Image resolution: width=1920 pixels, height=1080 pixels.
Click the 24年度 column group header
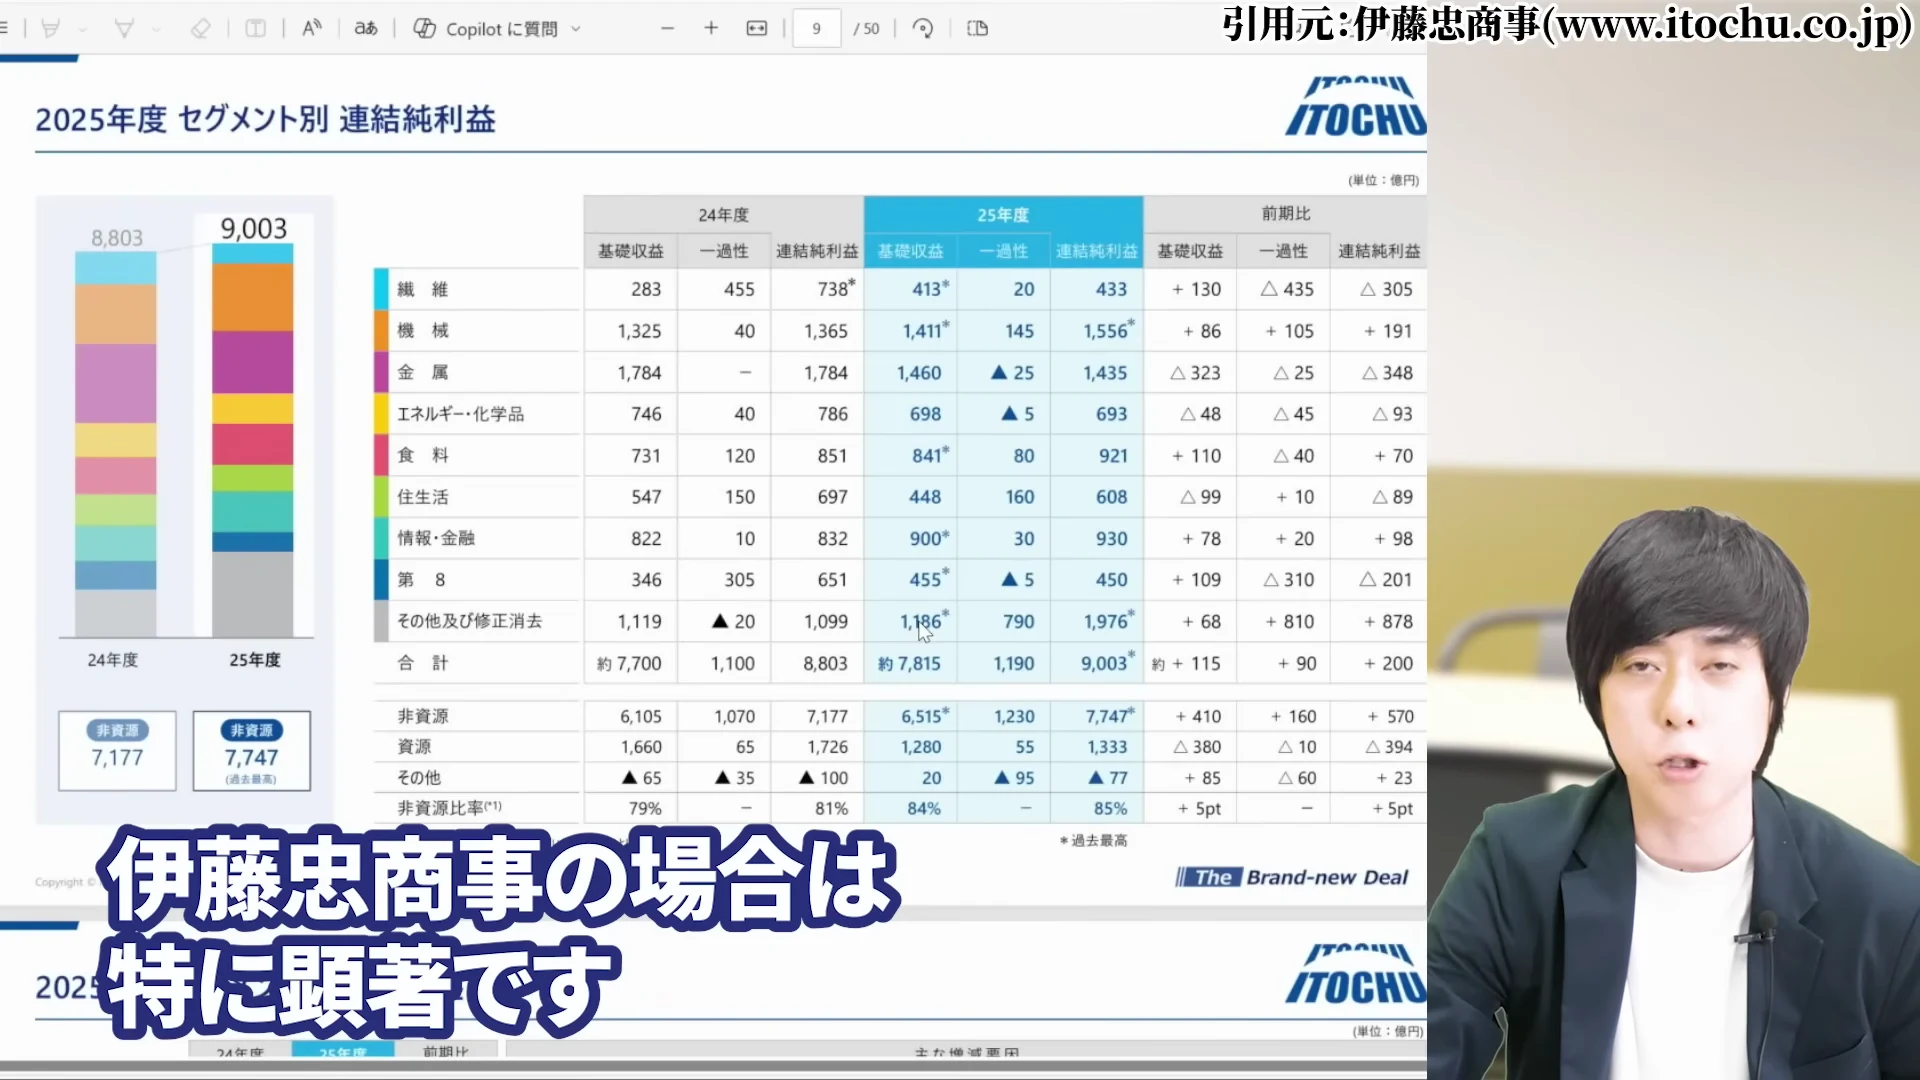tap(724, 215)
